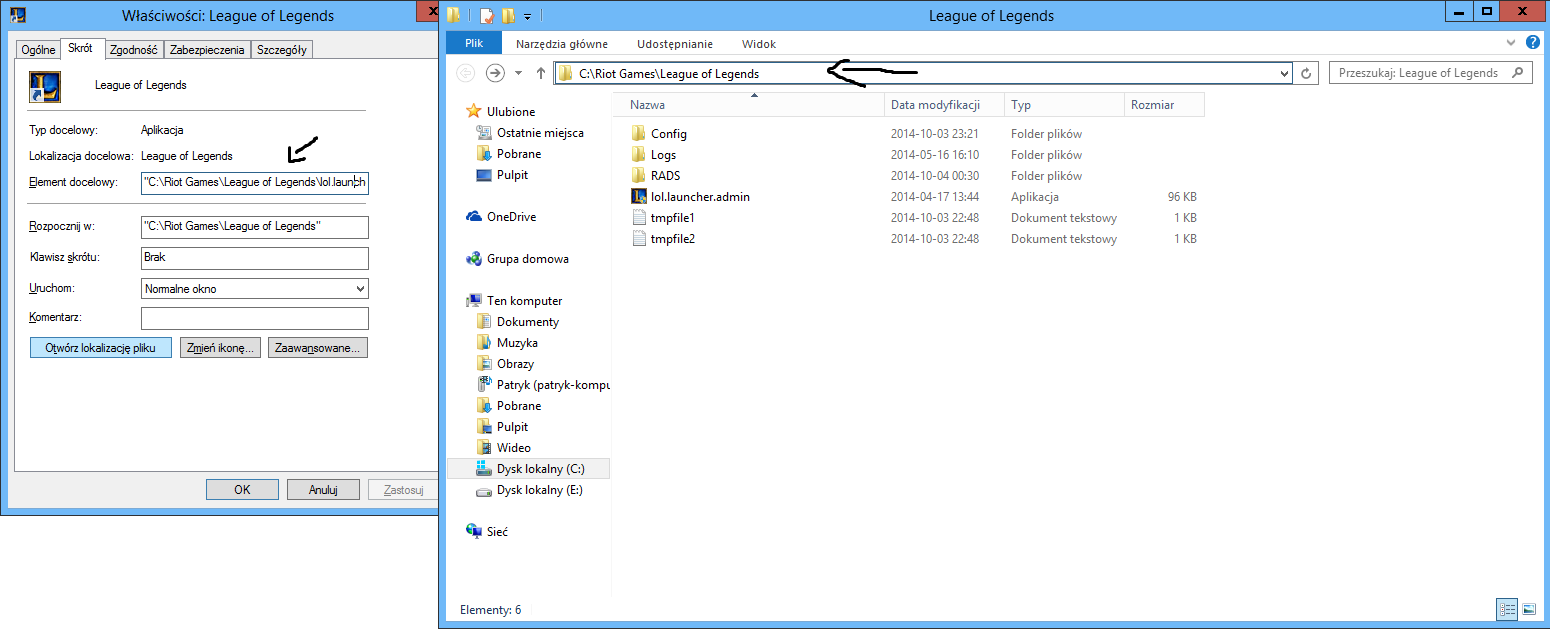Go back with Explorer back arrow
The height and width of the screenshot is (629, 1550).
[465, 73]
